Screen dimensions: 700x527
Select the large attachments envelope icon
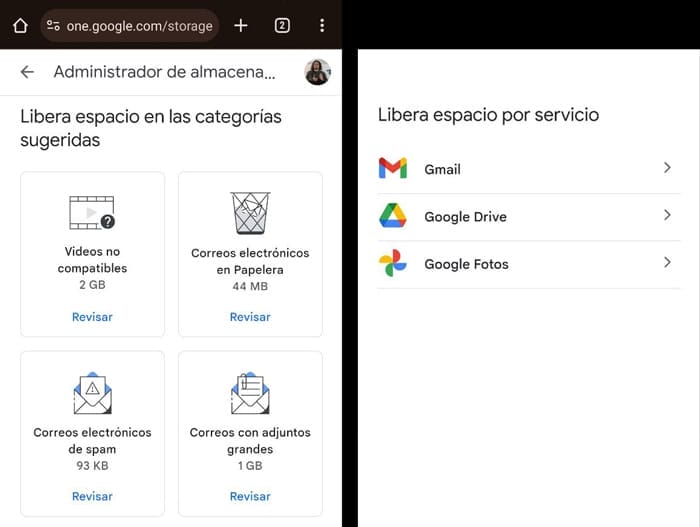pos(250,394)
